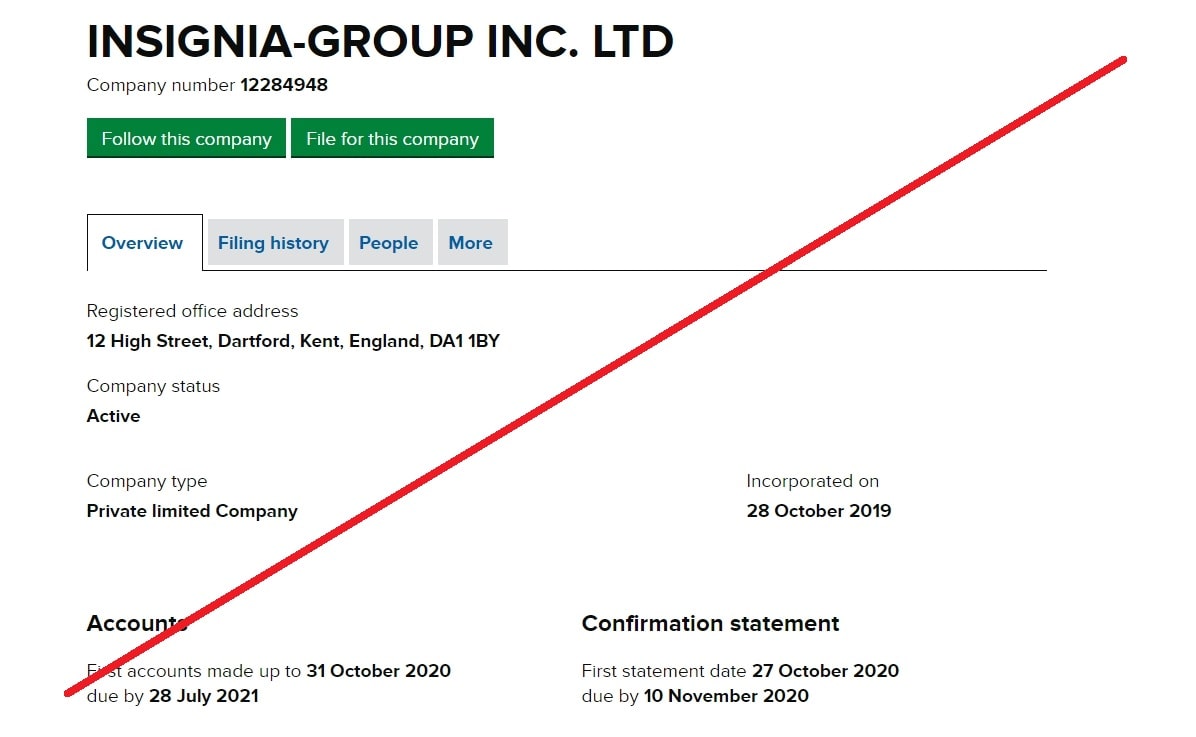The image size is (1196, 737).
Task: Click the Incorporated on label
Action: coord(812,481)
